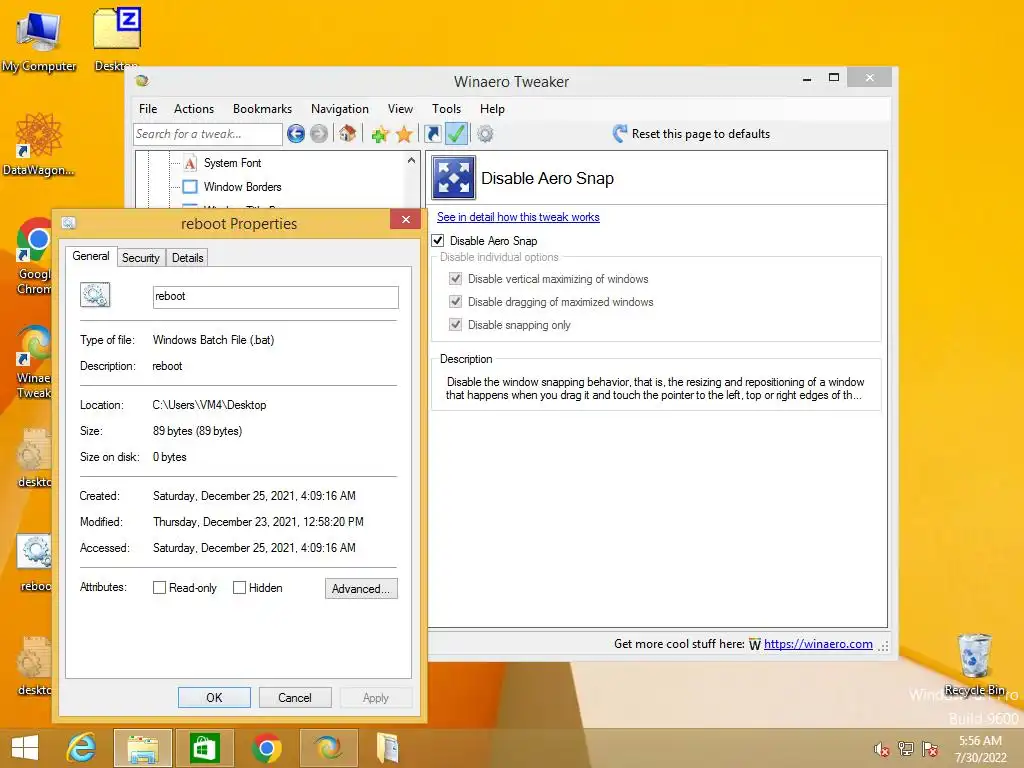The width and height of the screenshot is (1024, 768).
Task: Open Windows Store from taskbar
Action: (x=204, y=748)
